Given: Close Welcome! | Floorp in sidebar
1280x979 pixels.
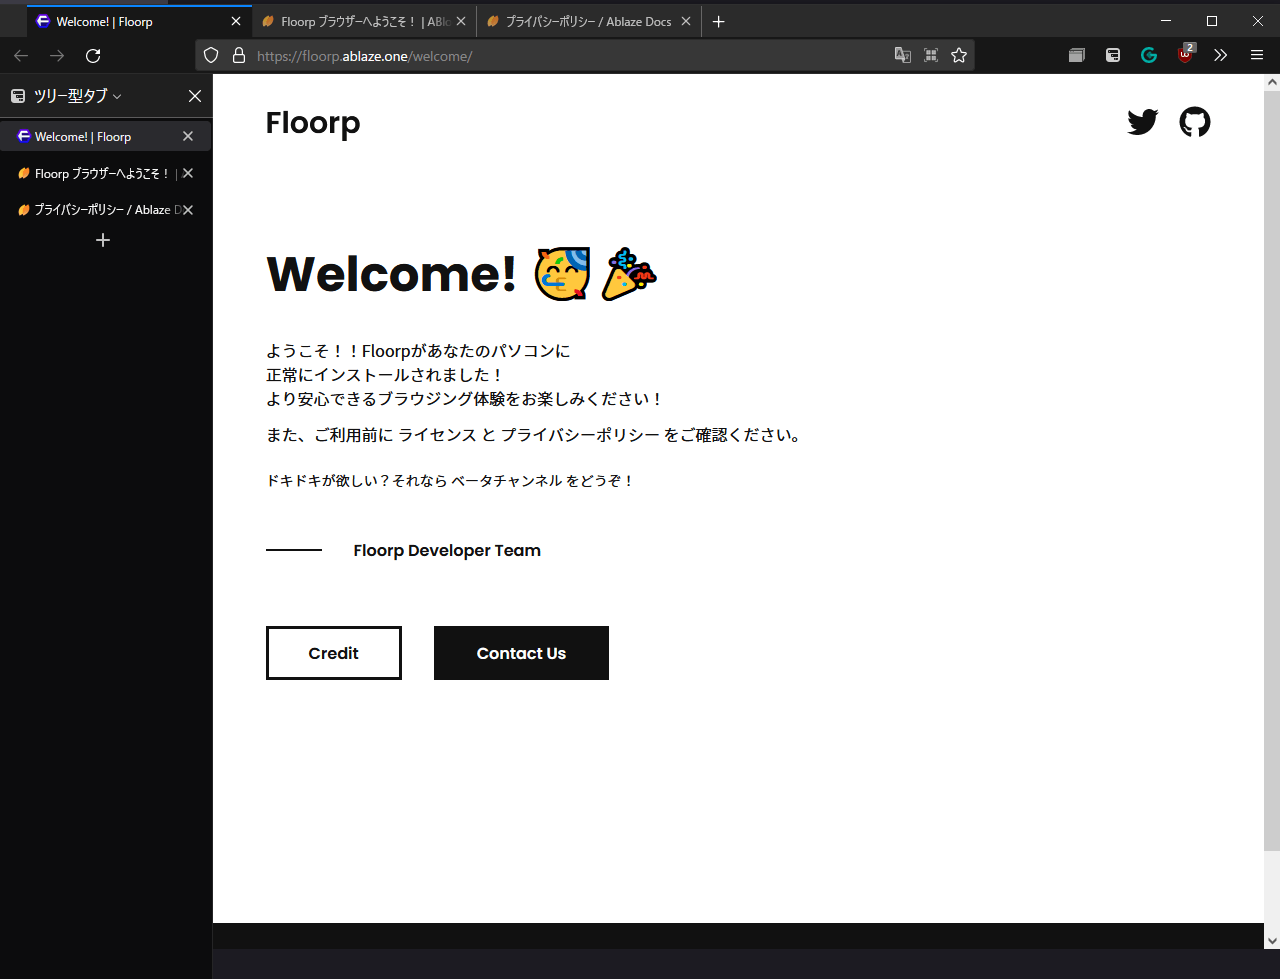Looking at the screenshot, I should (188, 136).
